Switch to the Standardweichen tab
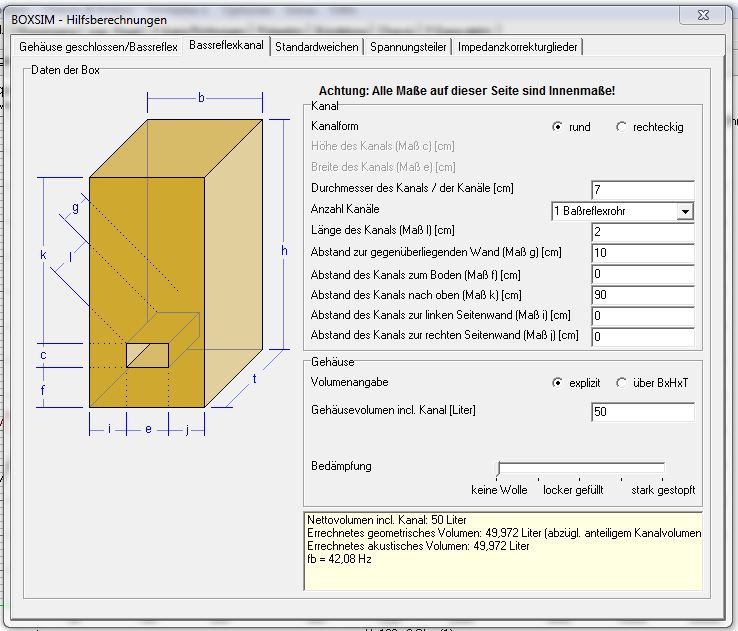The image size is (738, 631). tap(318, 47)
